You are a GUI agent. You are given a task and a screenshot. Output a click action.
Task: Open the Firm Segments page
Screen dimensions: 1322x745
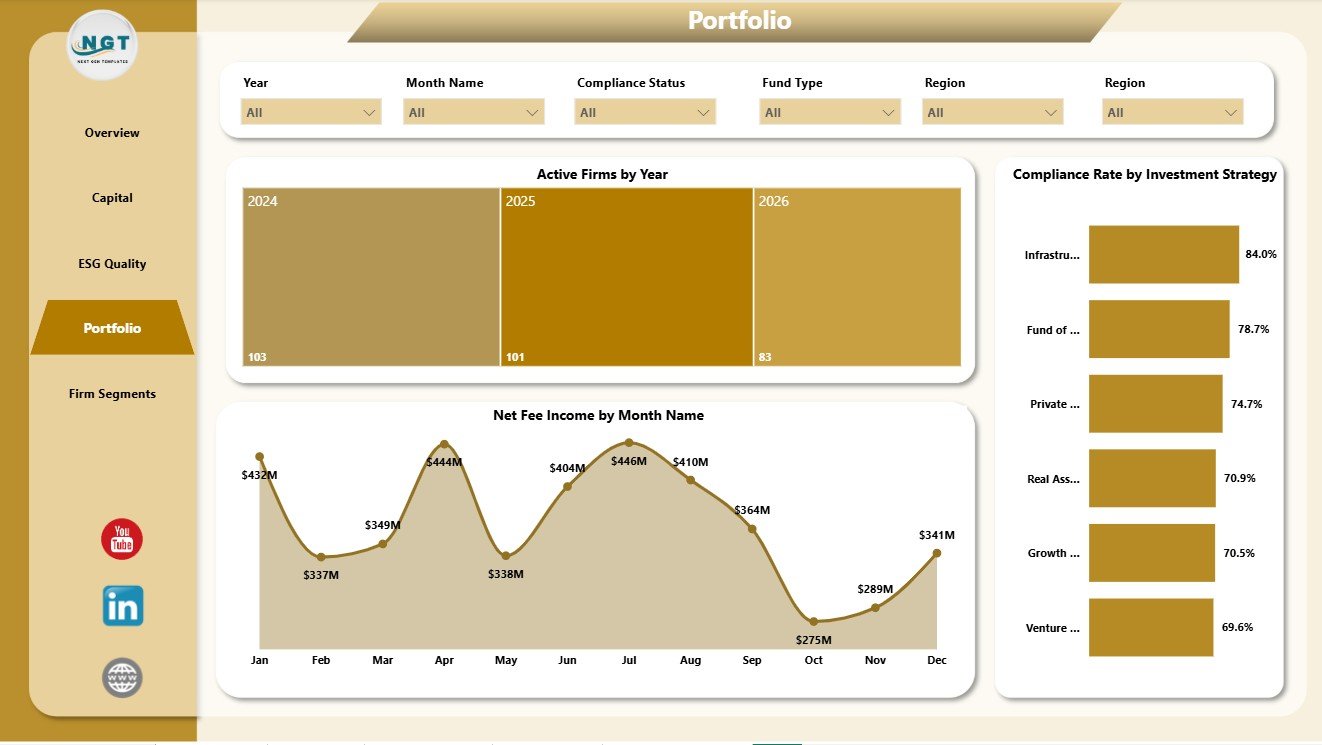pyautogui.click(x=112, y=394)
